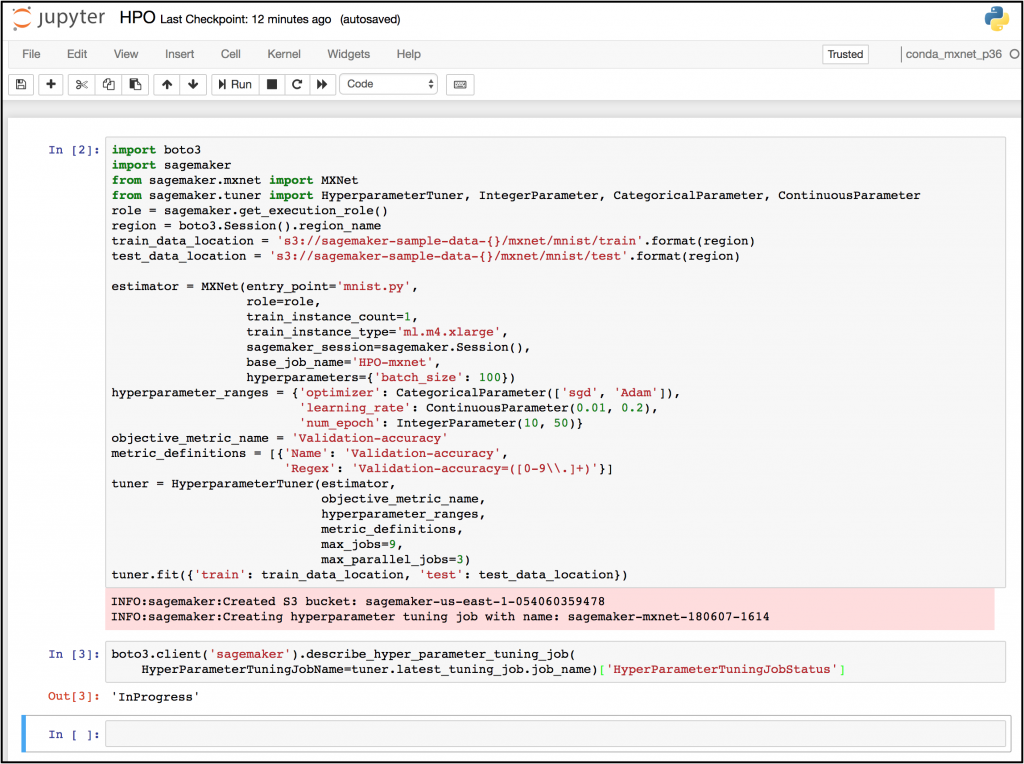Open the Edit menu
The width and height of the screenshot is (1024, 764).
pos(77,54)
